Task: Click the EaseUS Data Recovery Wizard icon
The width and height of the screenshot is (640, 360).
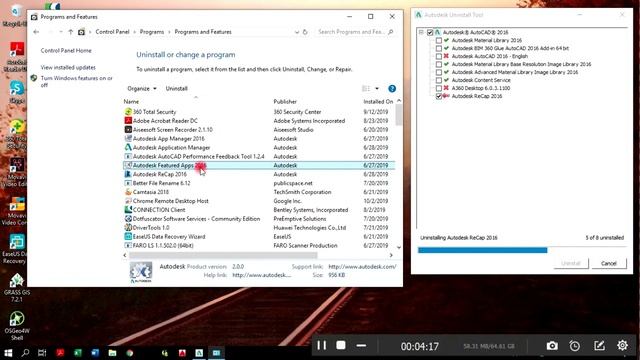Action: point(128,236)
